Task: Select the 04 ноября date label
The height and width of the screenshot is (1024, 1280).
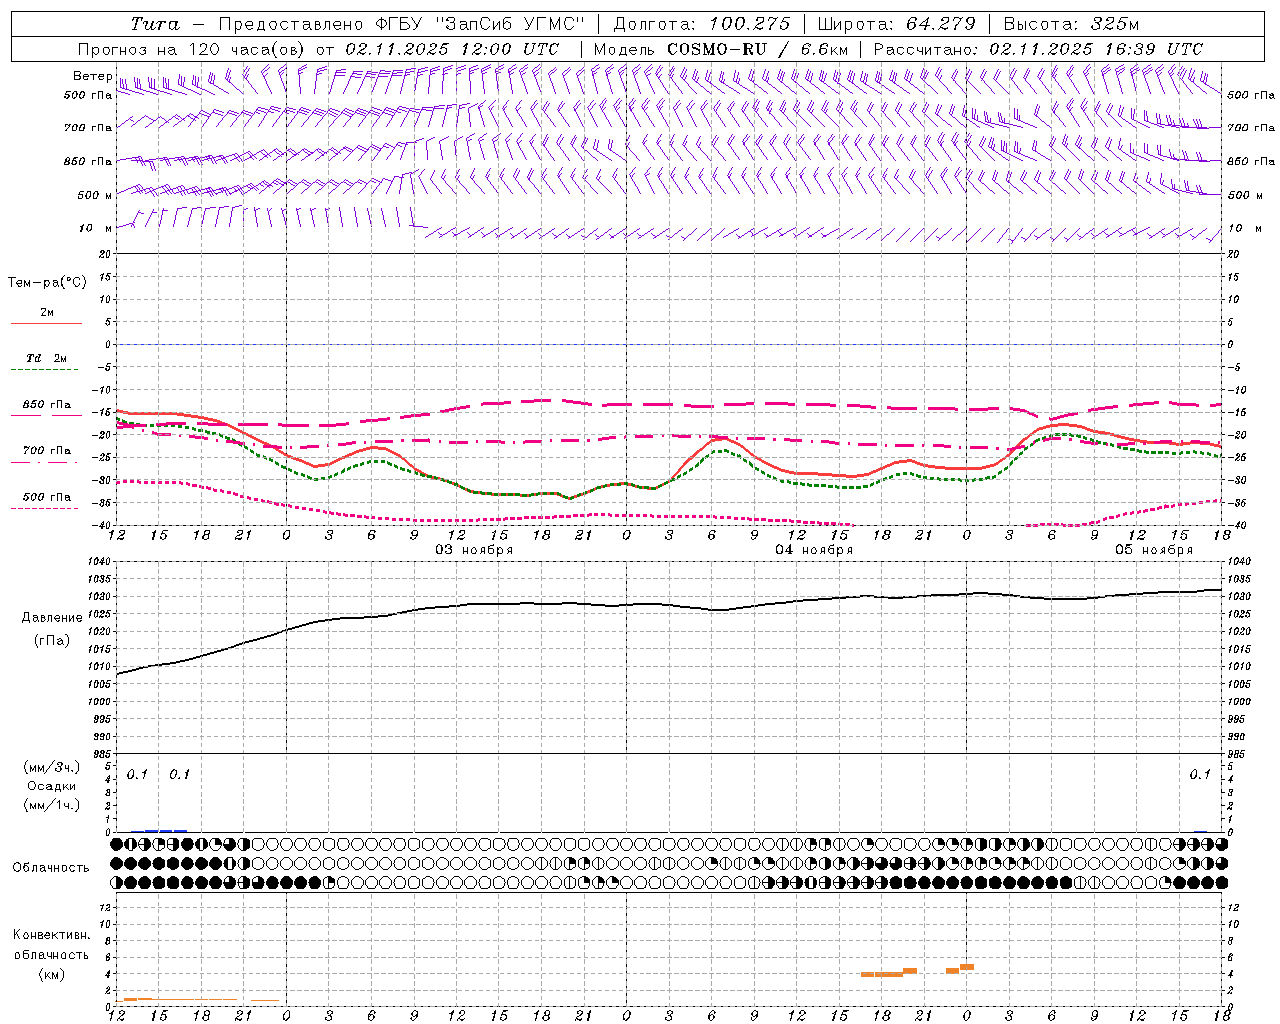Action: click(x=814, y=550)
